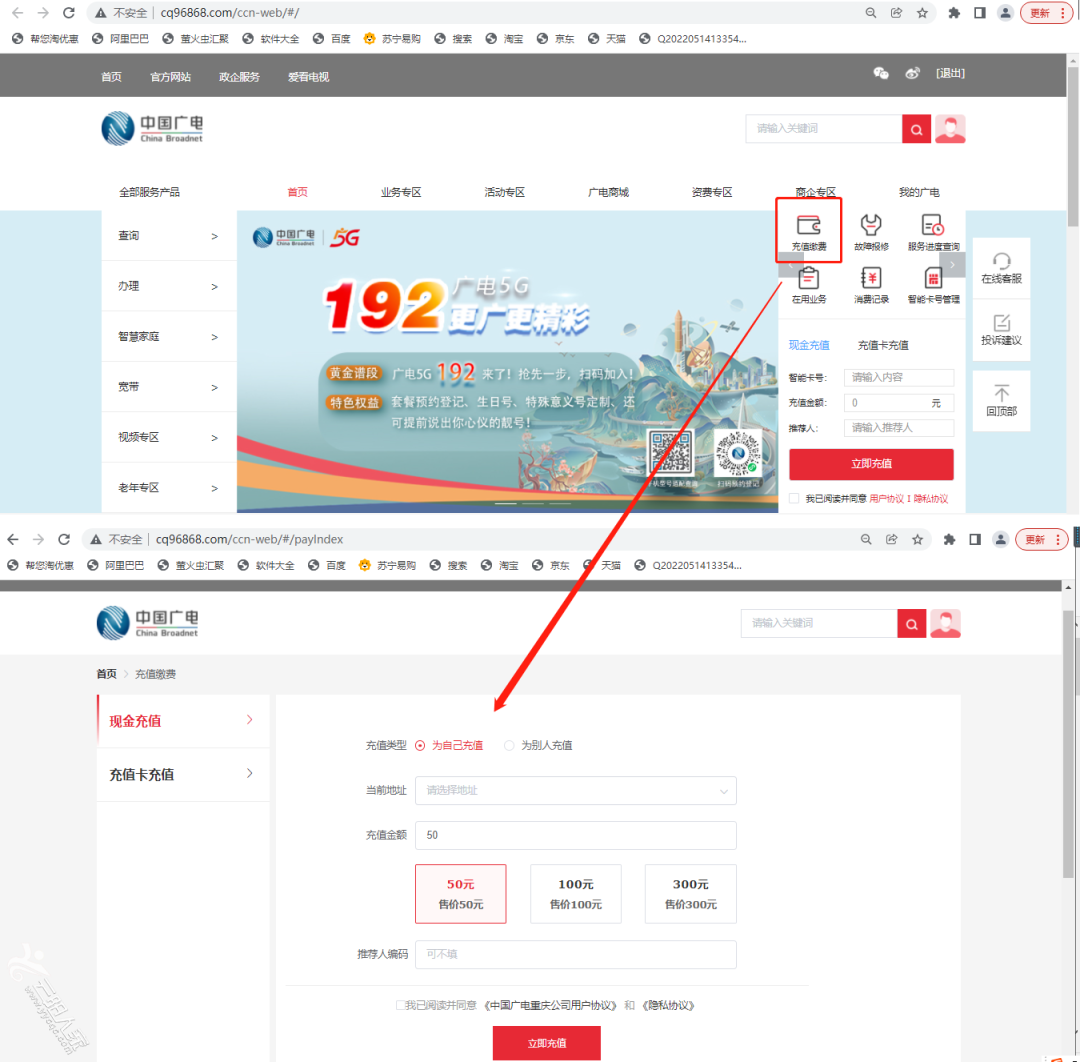1080x1062 pixels.
Task: Click profile icon in lower browser toolbar
Action: (1001, 539)
